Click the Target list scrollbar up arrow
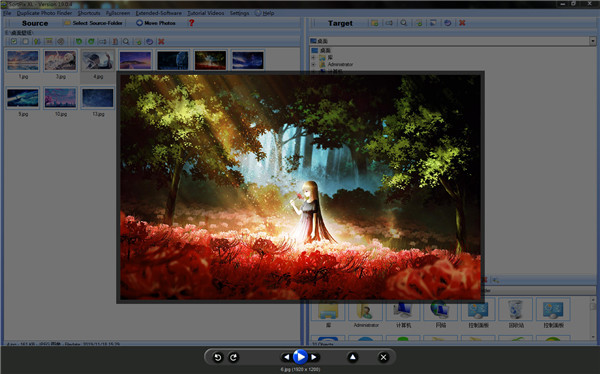 593,301
